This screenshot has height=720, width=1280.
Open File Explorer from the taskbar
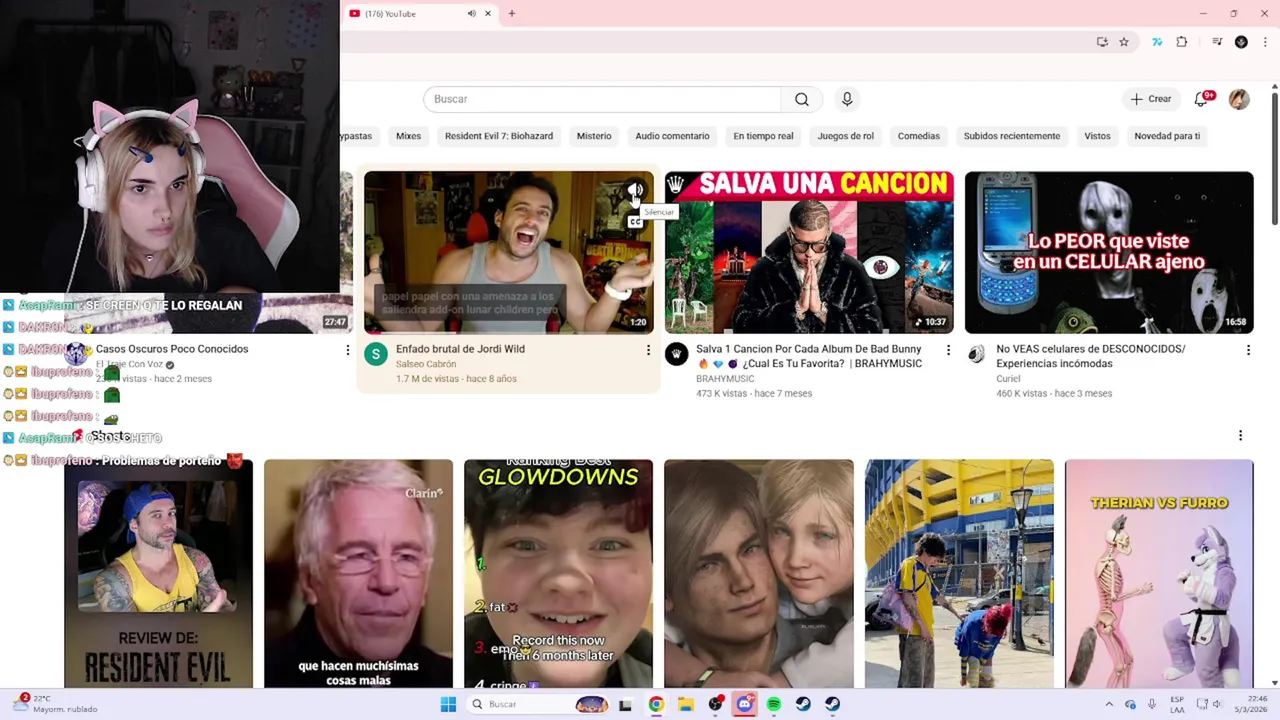[686, 704]
